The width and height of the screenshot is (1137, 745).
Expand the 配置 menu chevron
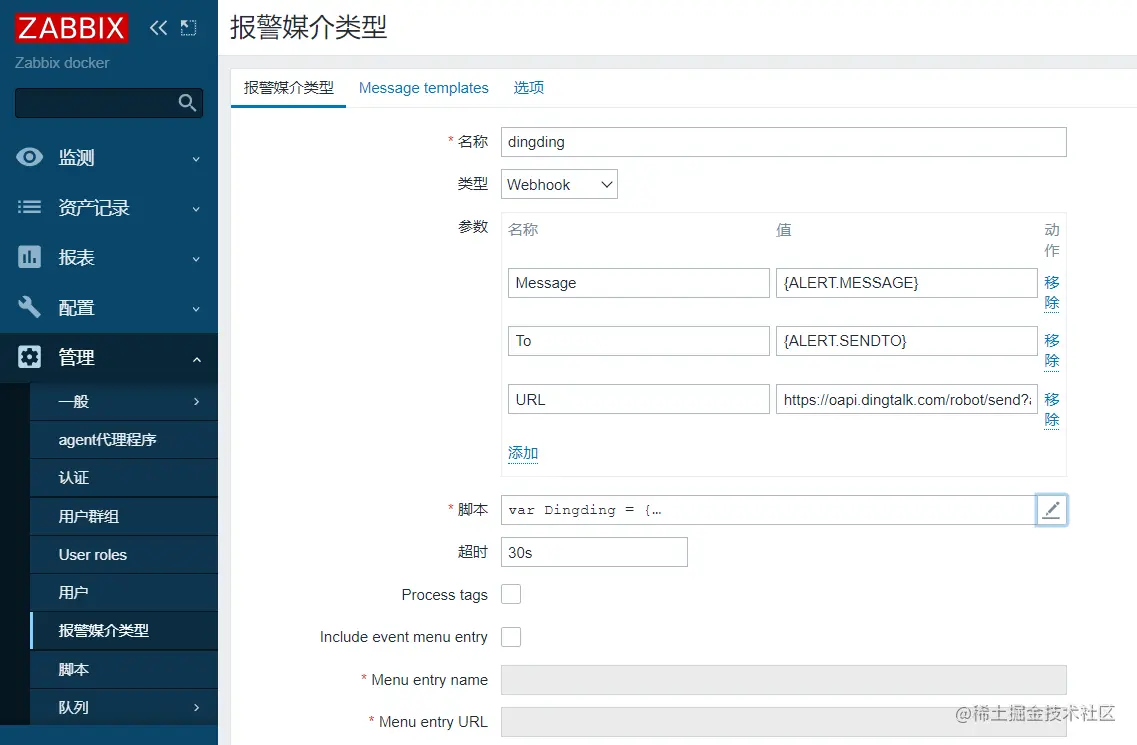(x=196, y=309)
